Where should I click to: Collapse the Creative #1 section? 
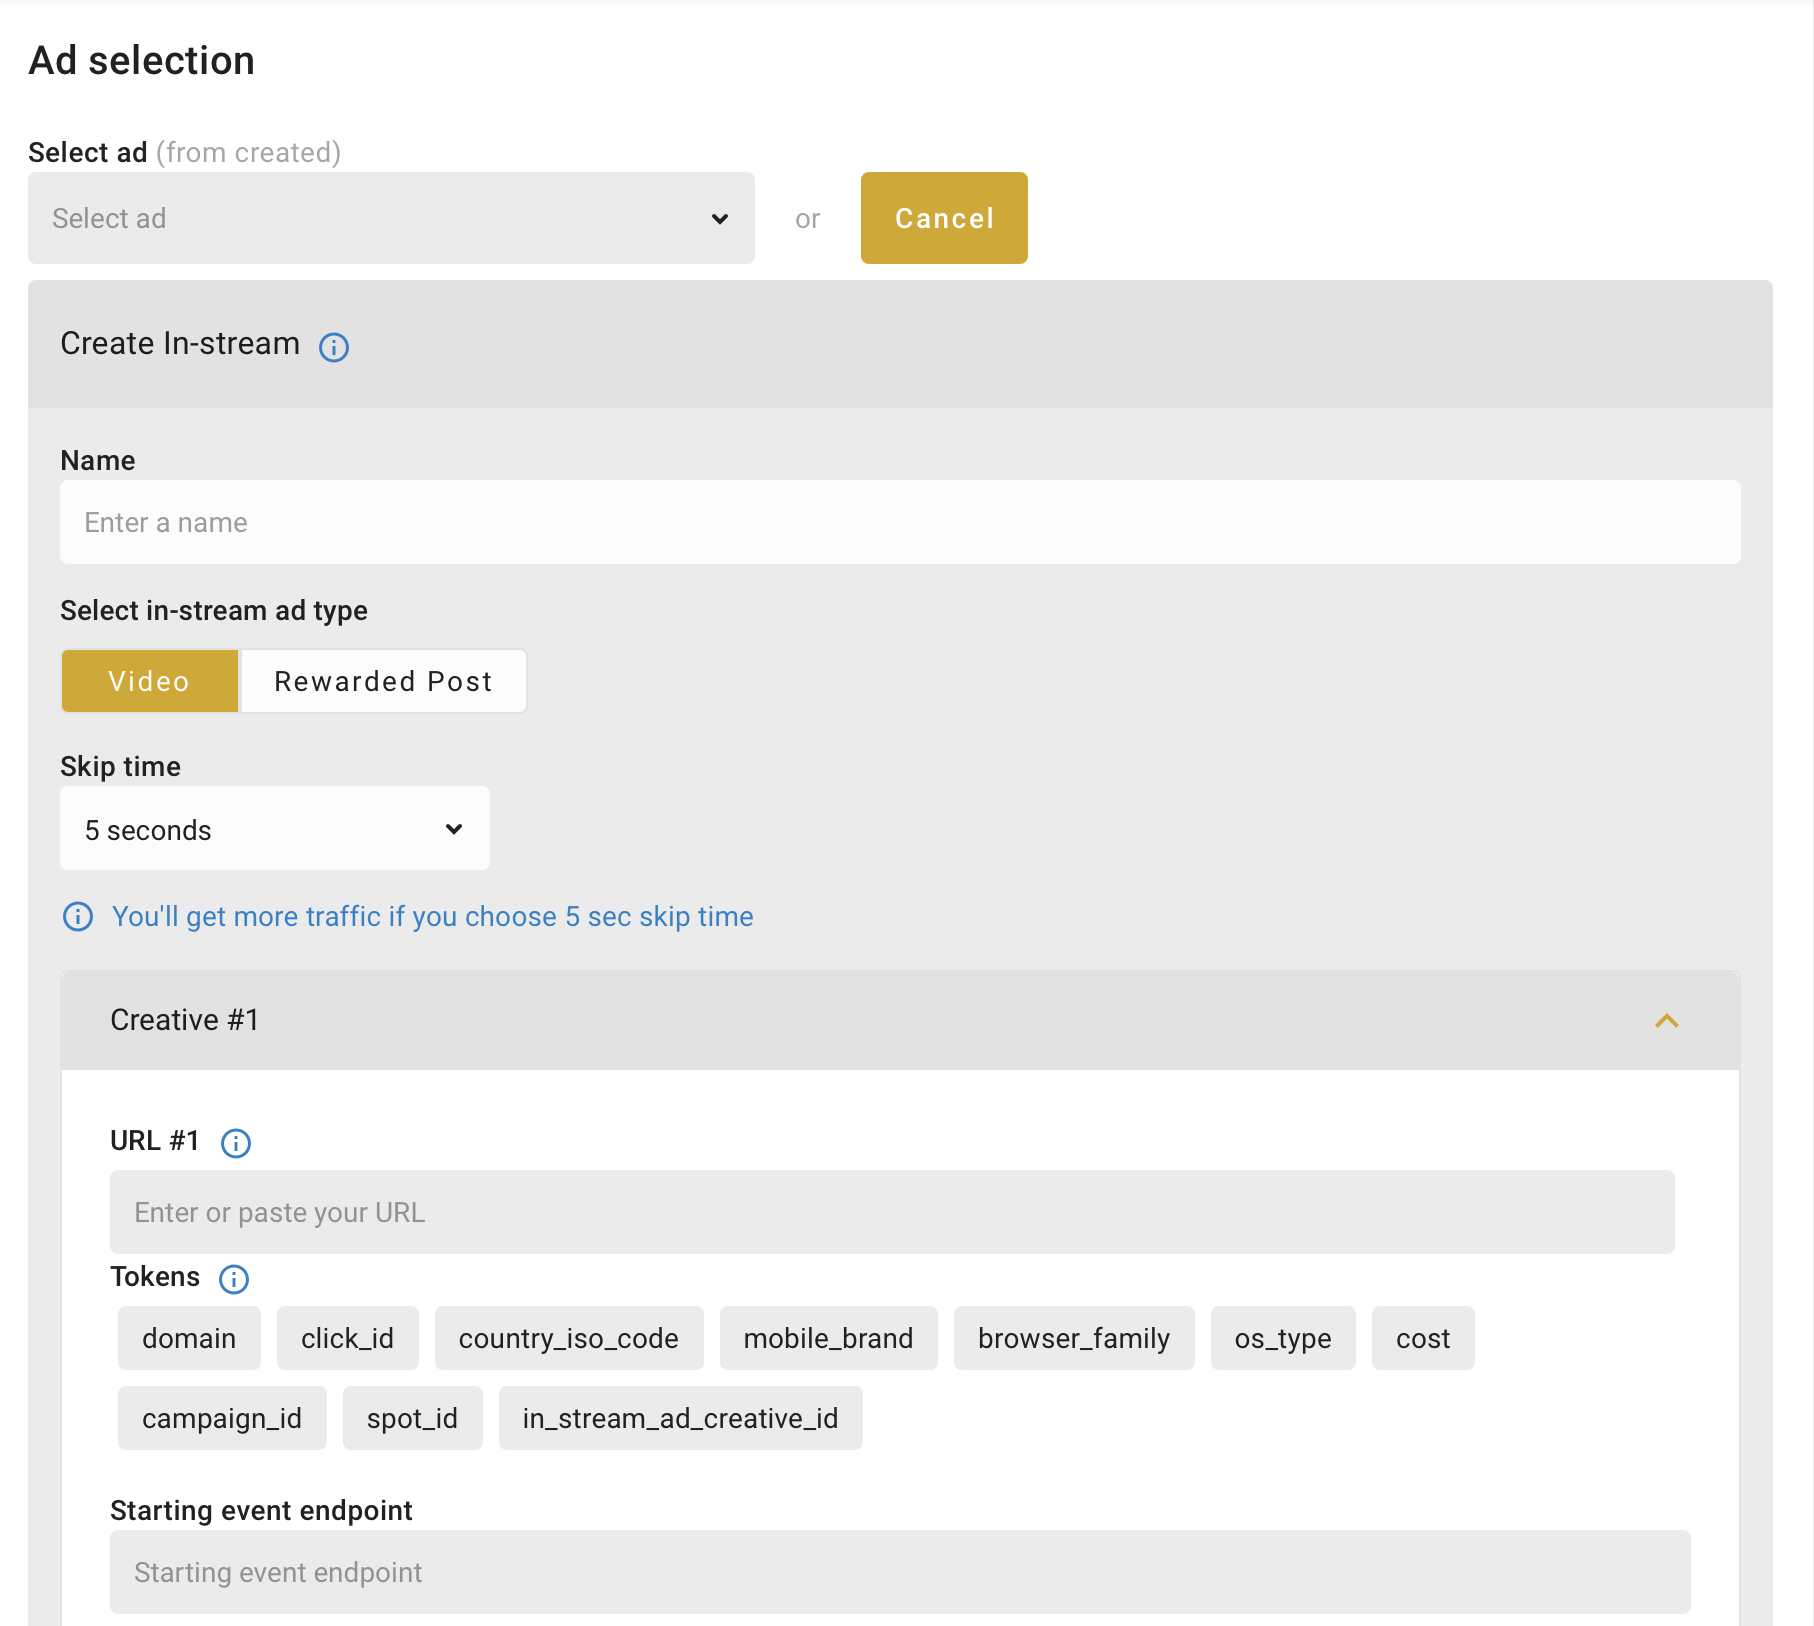[1666, 1021]
